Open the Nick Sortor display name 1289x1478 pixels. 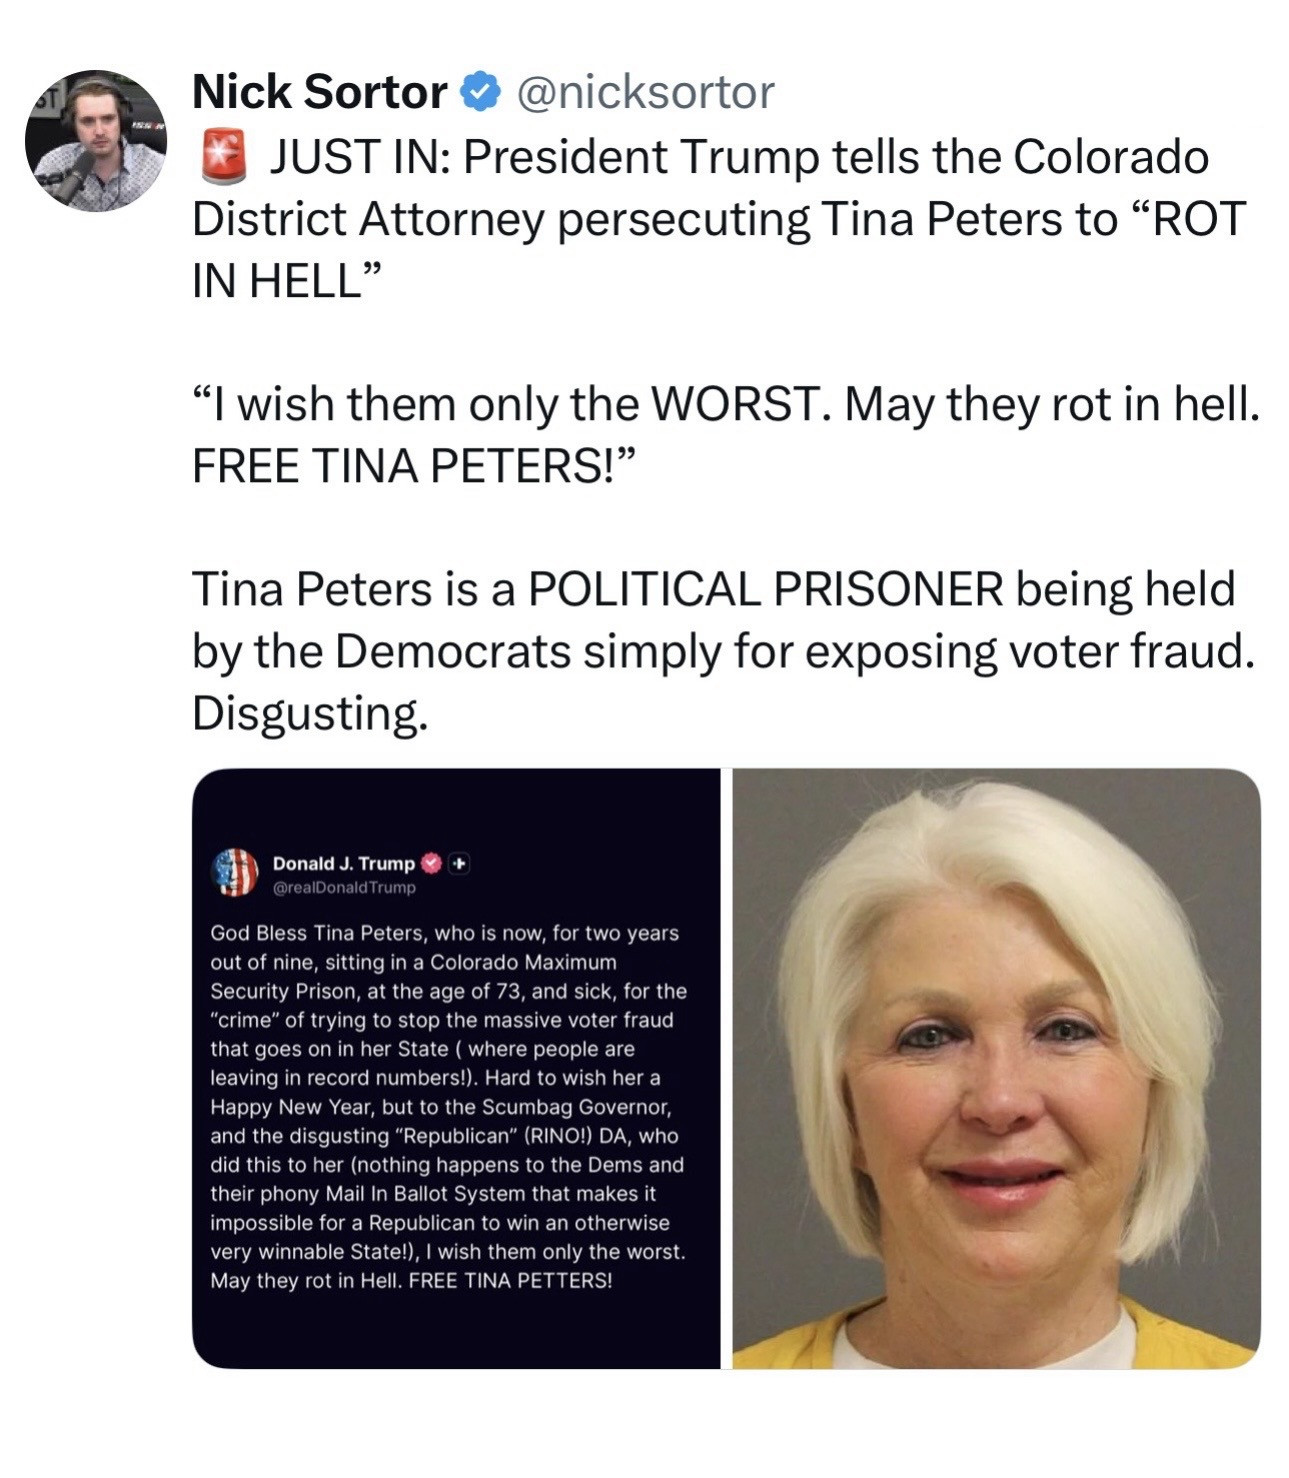319,92
